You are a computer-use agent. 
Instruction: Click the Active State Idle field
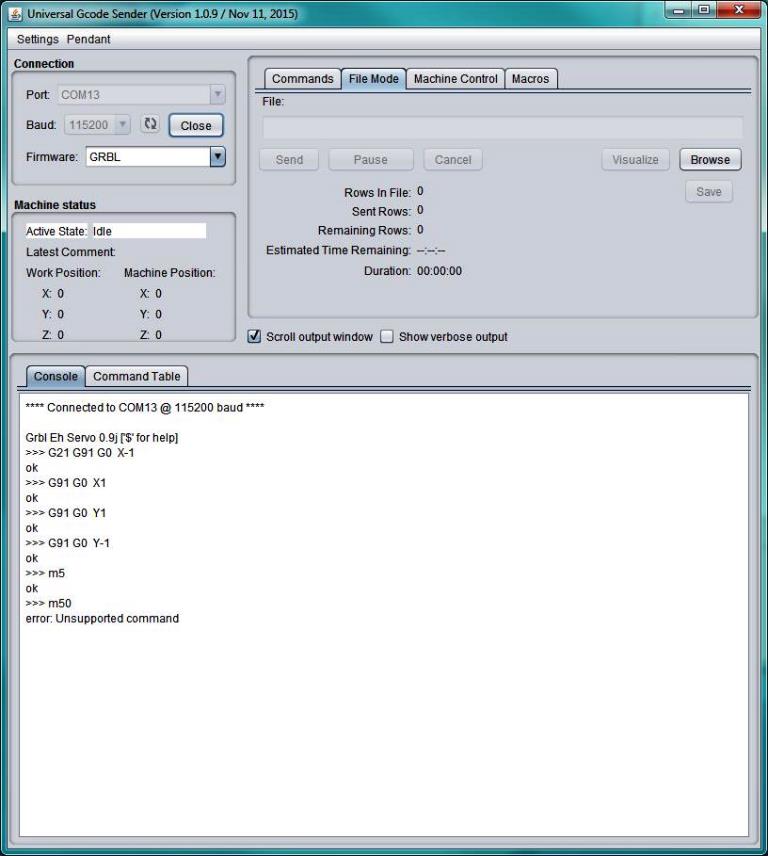click(x=149, y=231)
